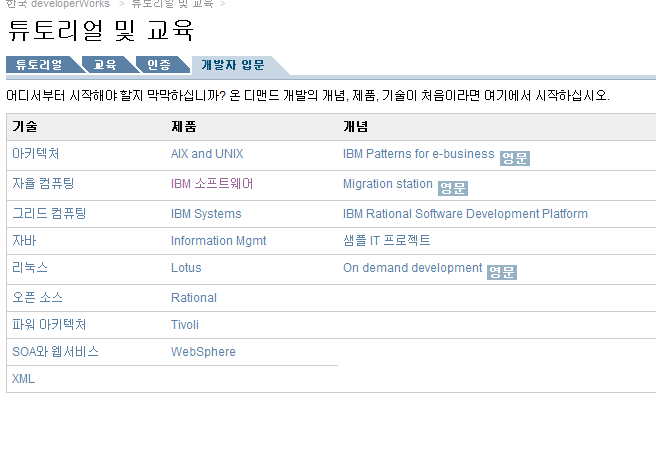
Task: Open the XML link
Action: (x=23, y=378)
